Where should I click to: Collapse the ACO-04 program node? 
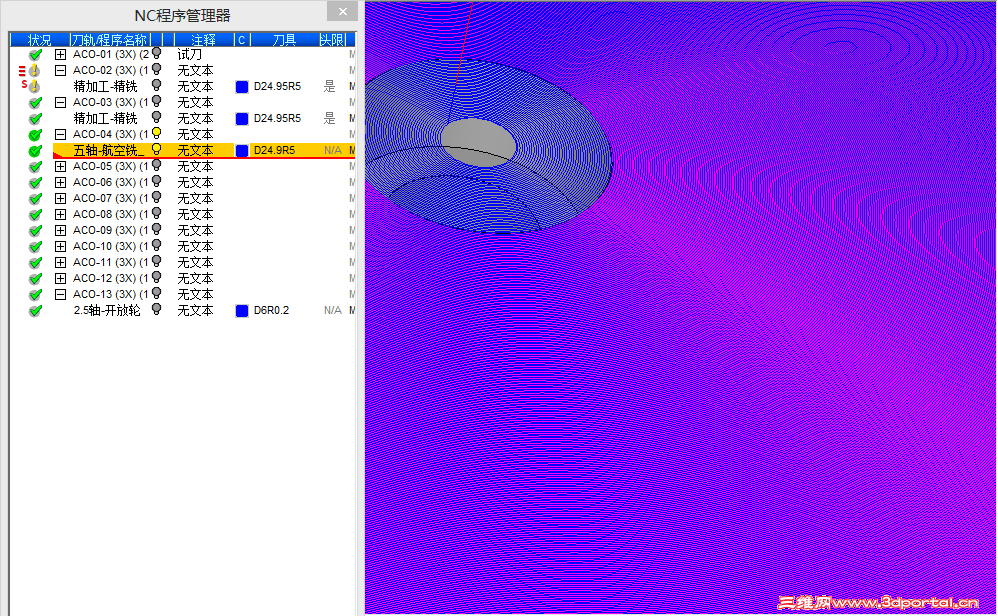(x=60, y=134)
